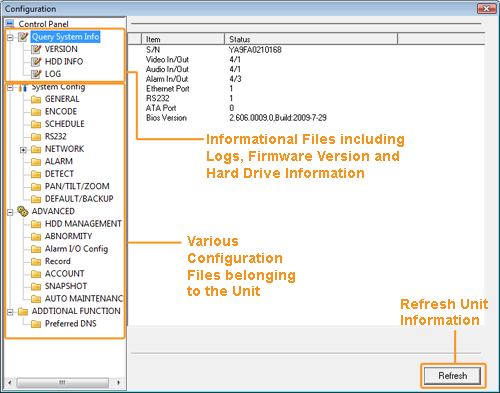Click the Refresh button
The width and height of the screenshot is (500, 393).
452,376
